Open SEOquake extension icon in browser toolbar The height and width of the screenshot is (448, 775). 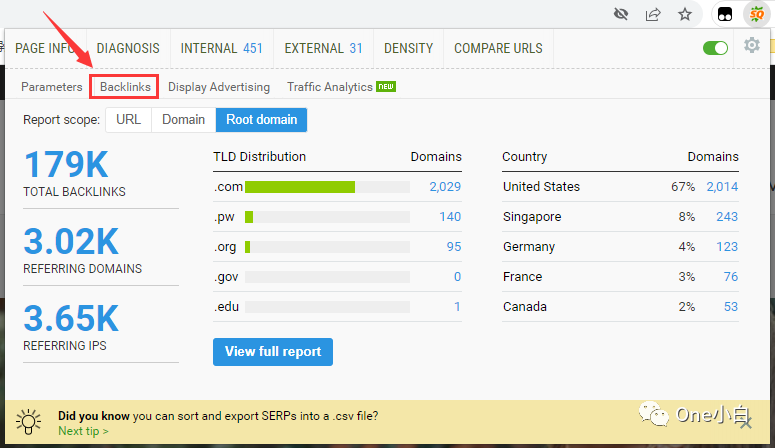(756, 14)
